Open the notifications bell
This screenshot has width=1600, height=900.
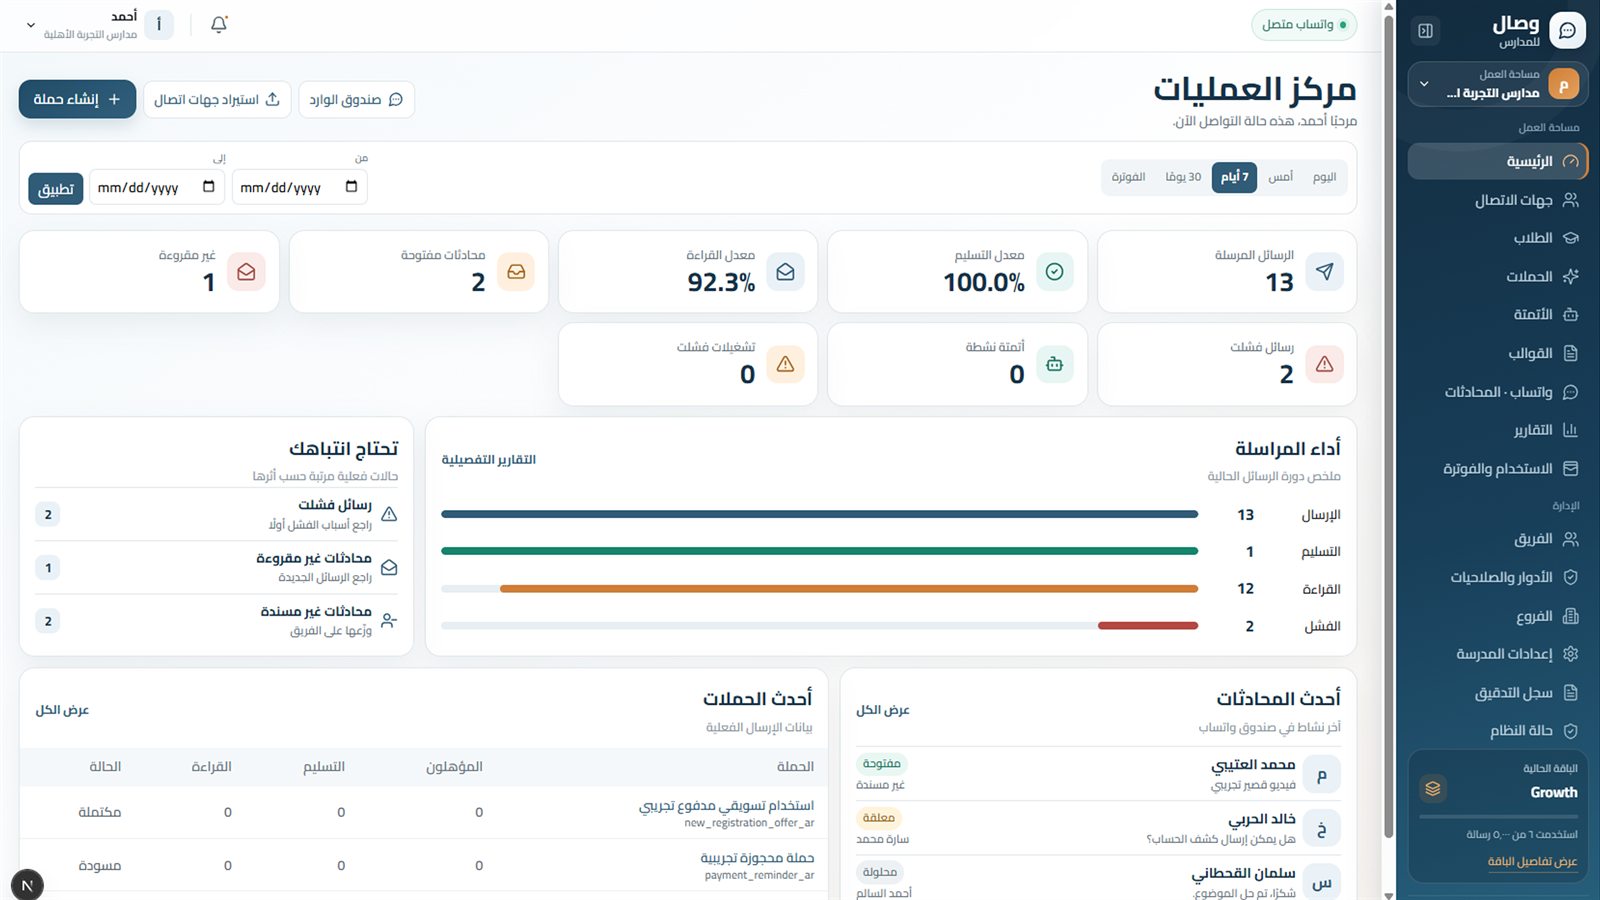[x=219, y=25]
